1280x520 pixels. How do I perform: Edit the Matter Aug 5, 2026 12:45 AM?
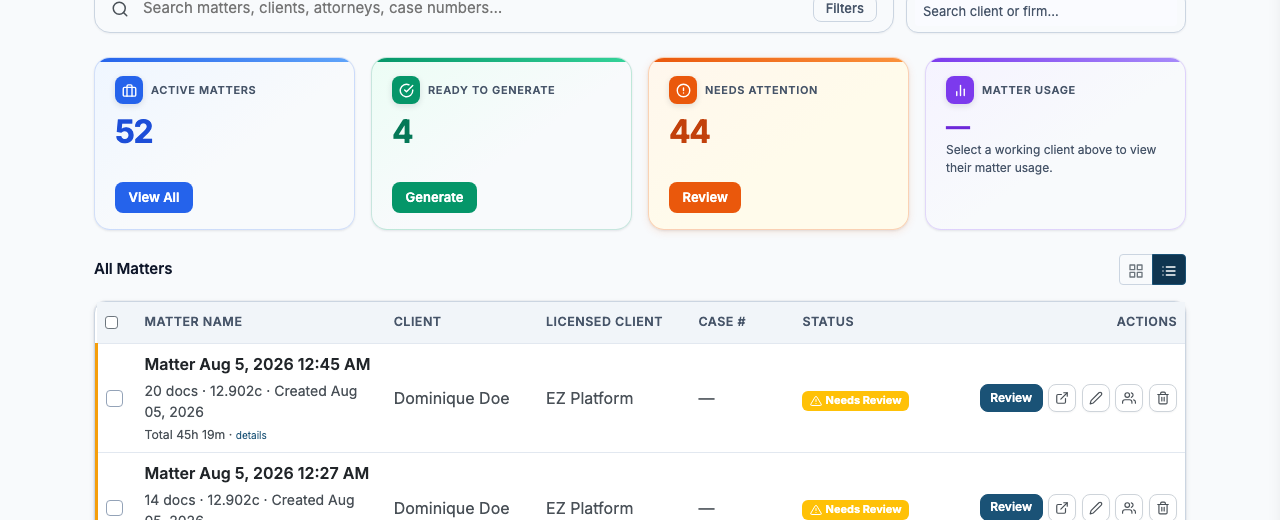1096,398
